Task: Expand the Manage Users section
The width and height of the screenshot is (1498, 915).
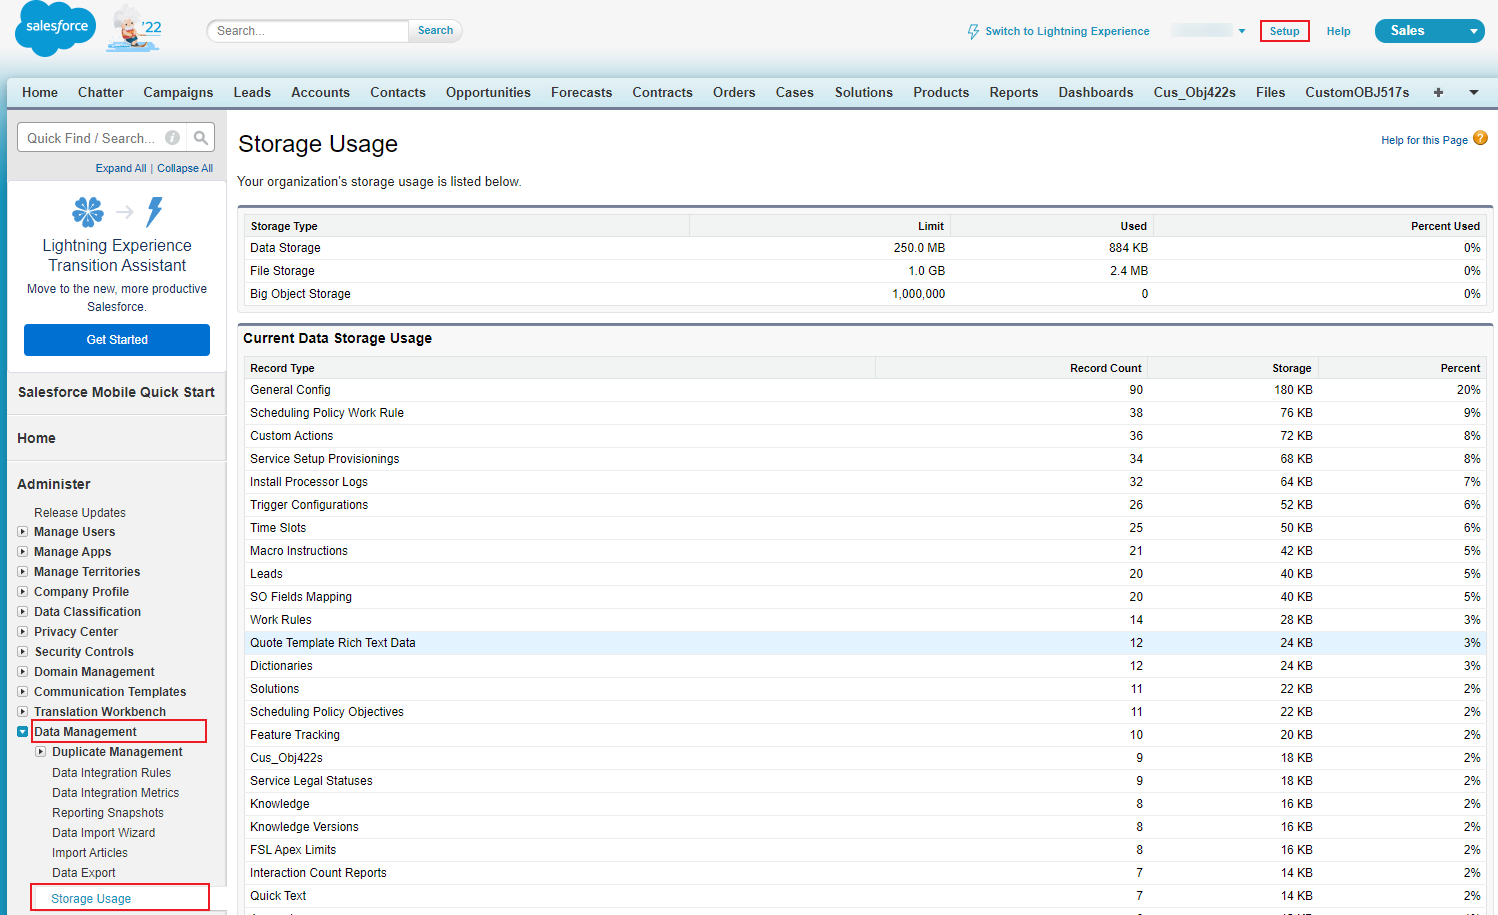Action: click(x=25, y=531)
